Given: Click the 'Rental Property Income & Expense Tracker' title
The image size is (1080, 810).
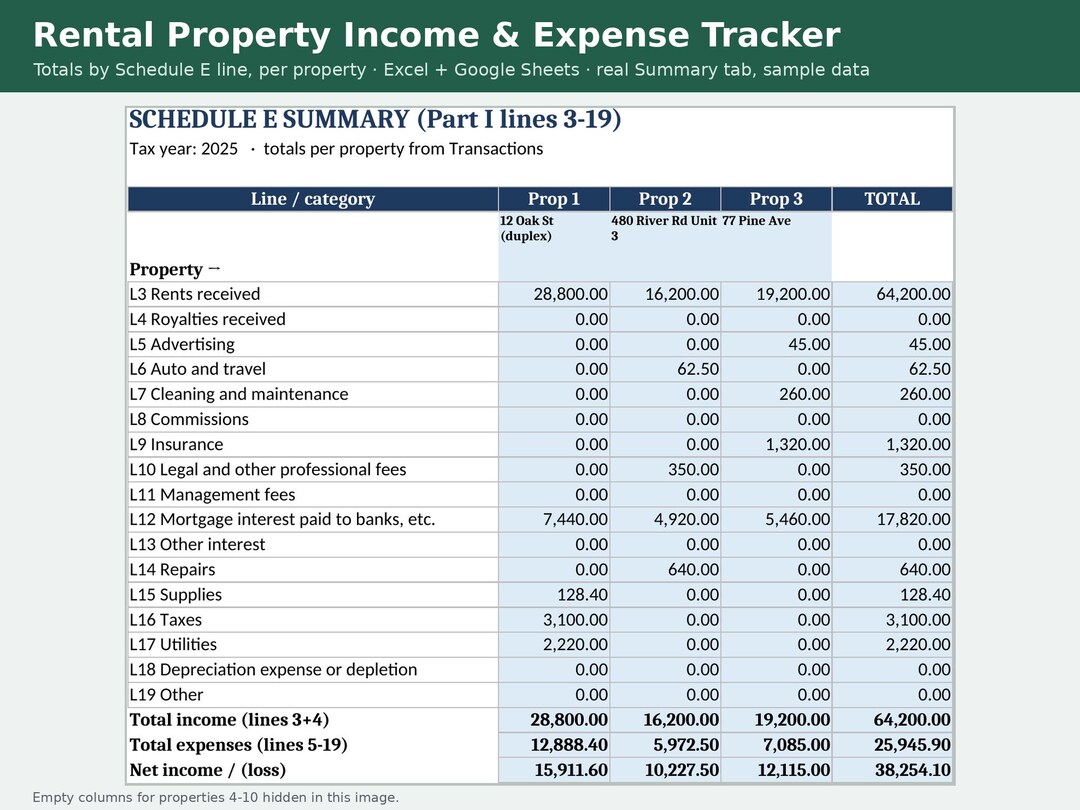Looking at the screenshot, I should point(437,35).
